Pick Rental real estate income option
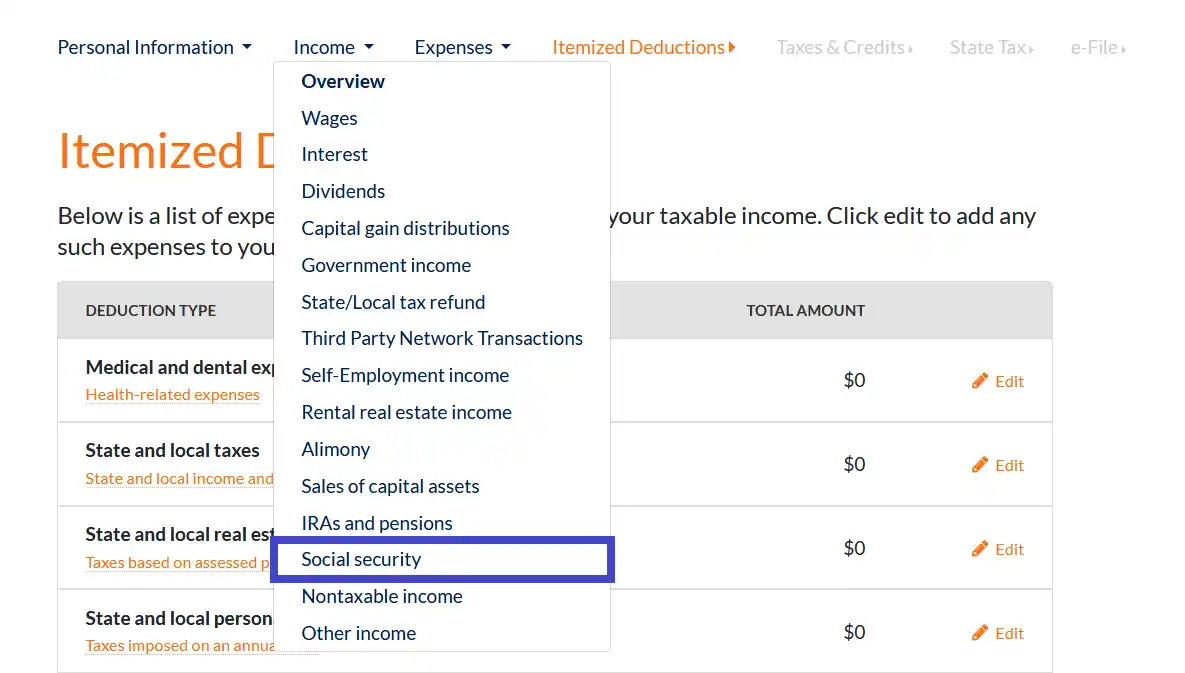The image size is (1185, 673). [406, 412]
